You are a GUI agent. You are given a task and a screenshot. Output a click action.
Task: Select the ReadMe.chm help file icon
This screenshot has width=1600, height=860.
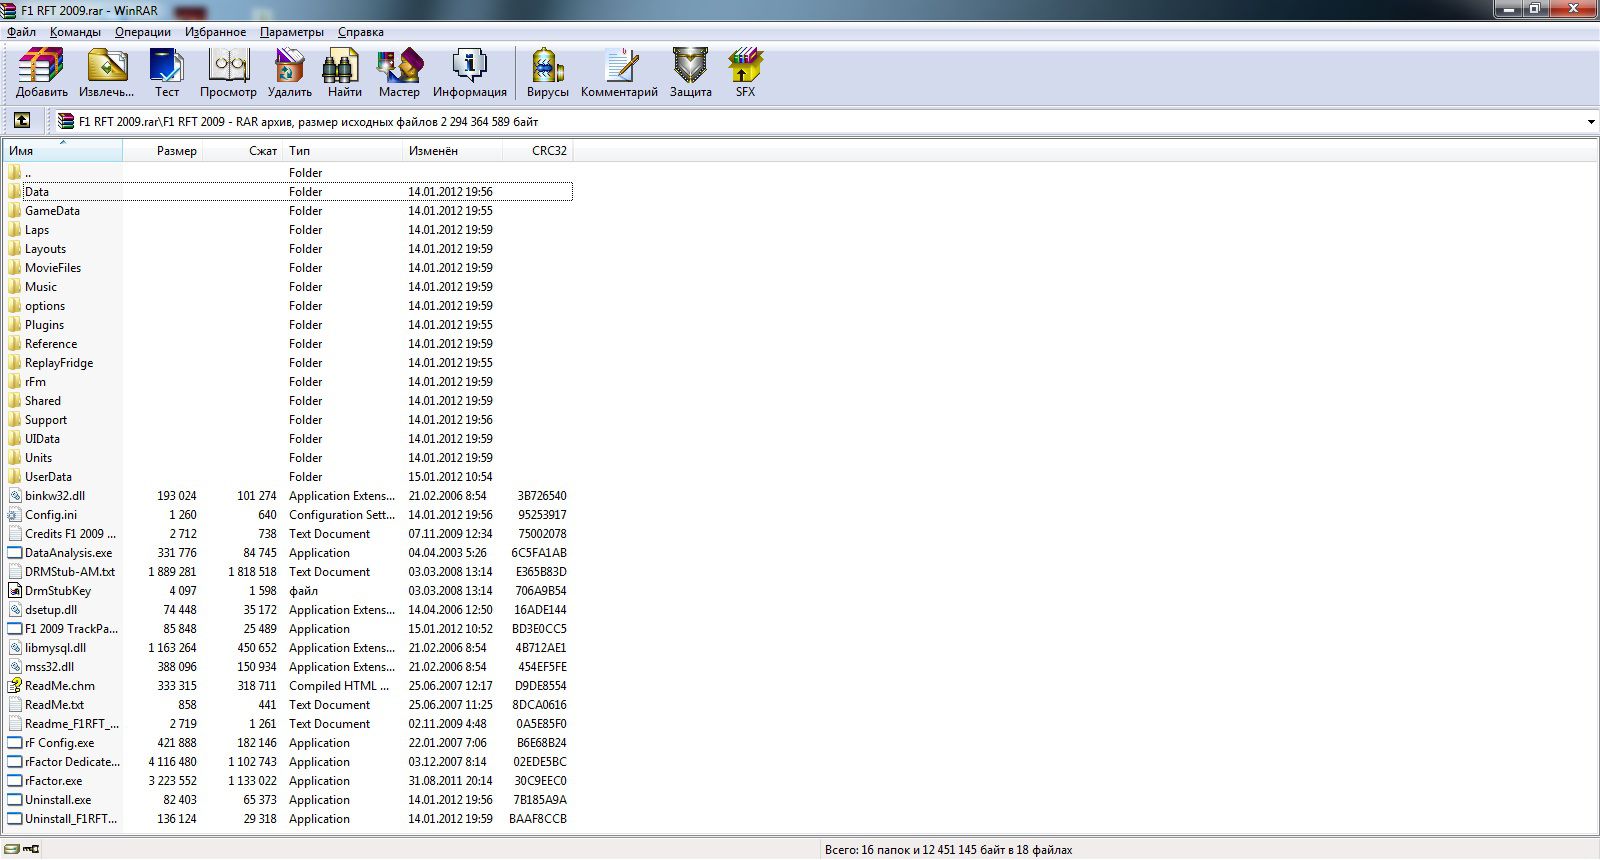click(14, 685)
